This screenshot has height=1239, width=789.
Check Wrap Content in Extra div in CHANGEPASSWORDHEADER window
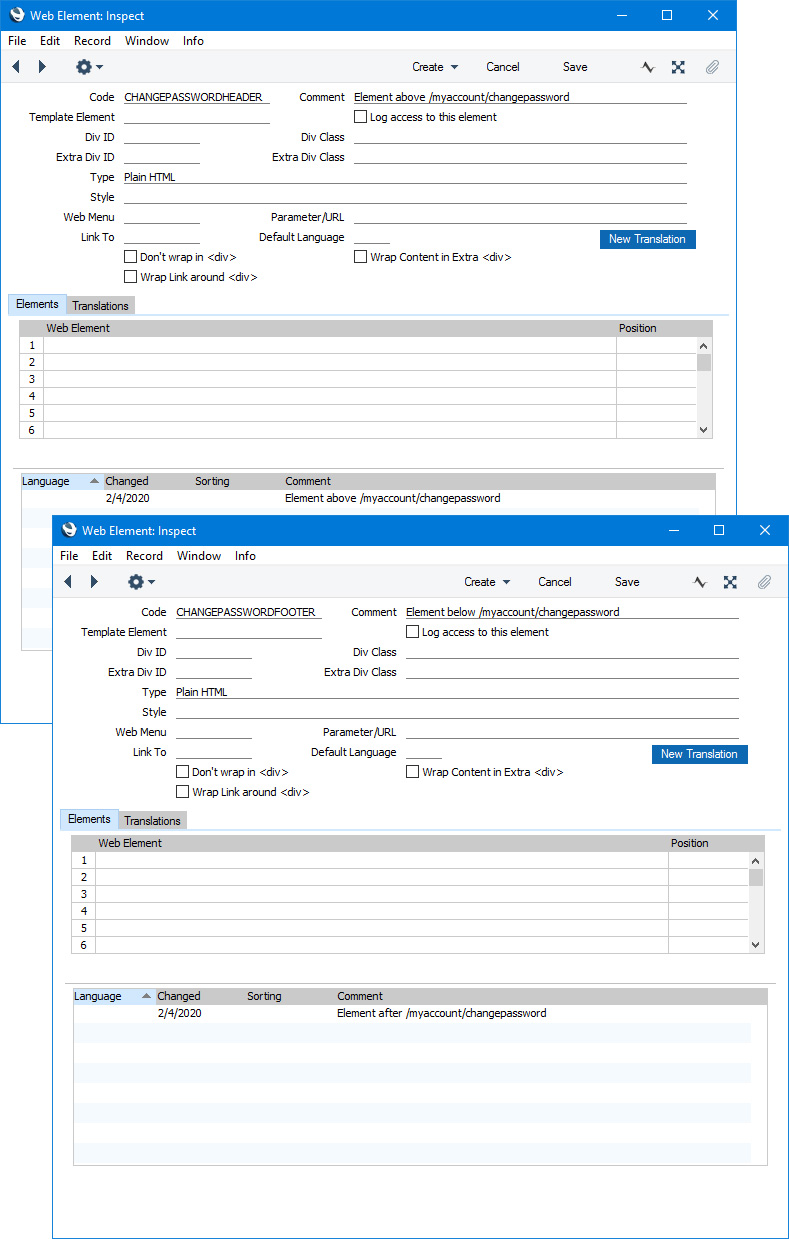click(x=361, y=257)
